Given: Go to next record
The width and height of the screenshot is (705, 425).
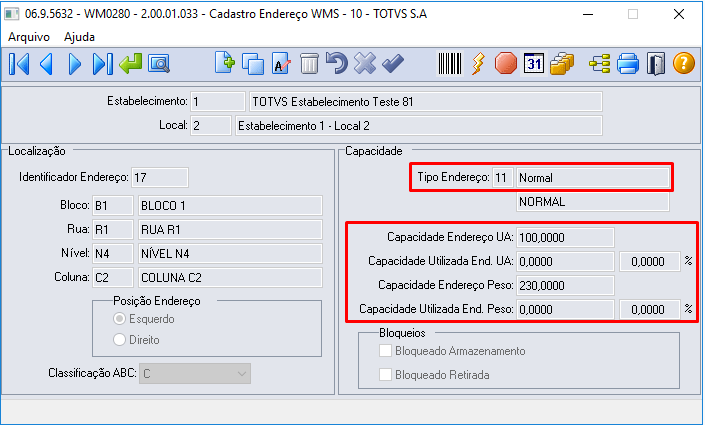Looking at the screenshot, I should click(75, 64).
